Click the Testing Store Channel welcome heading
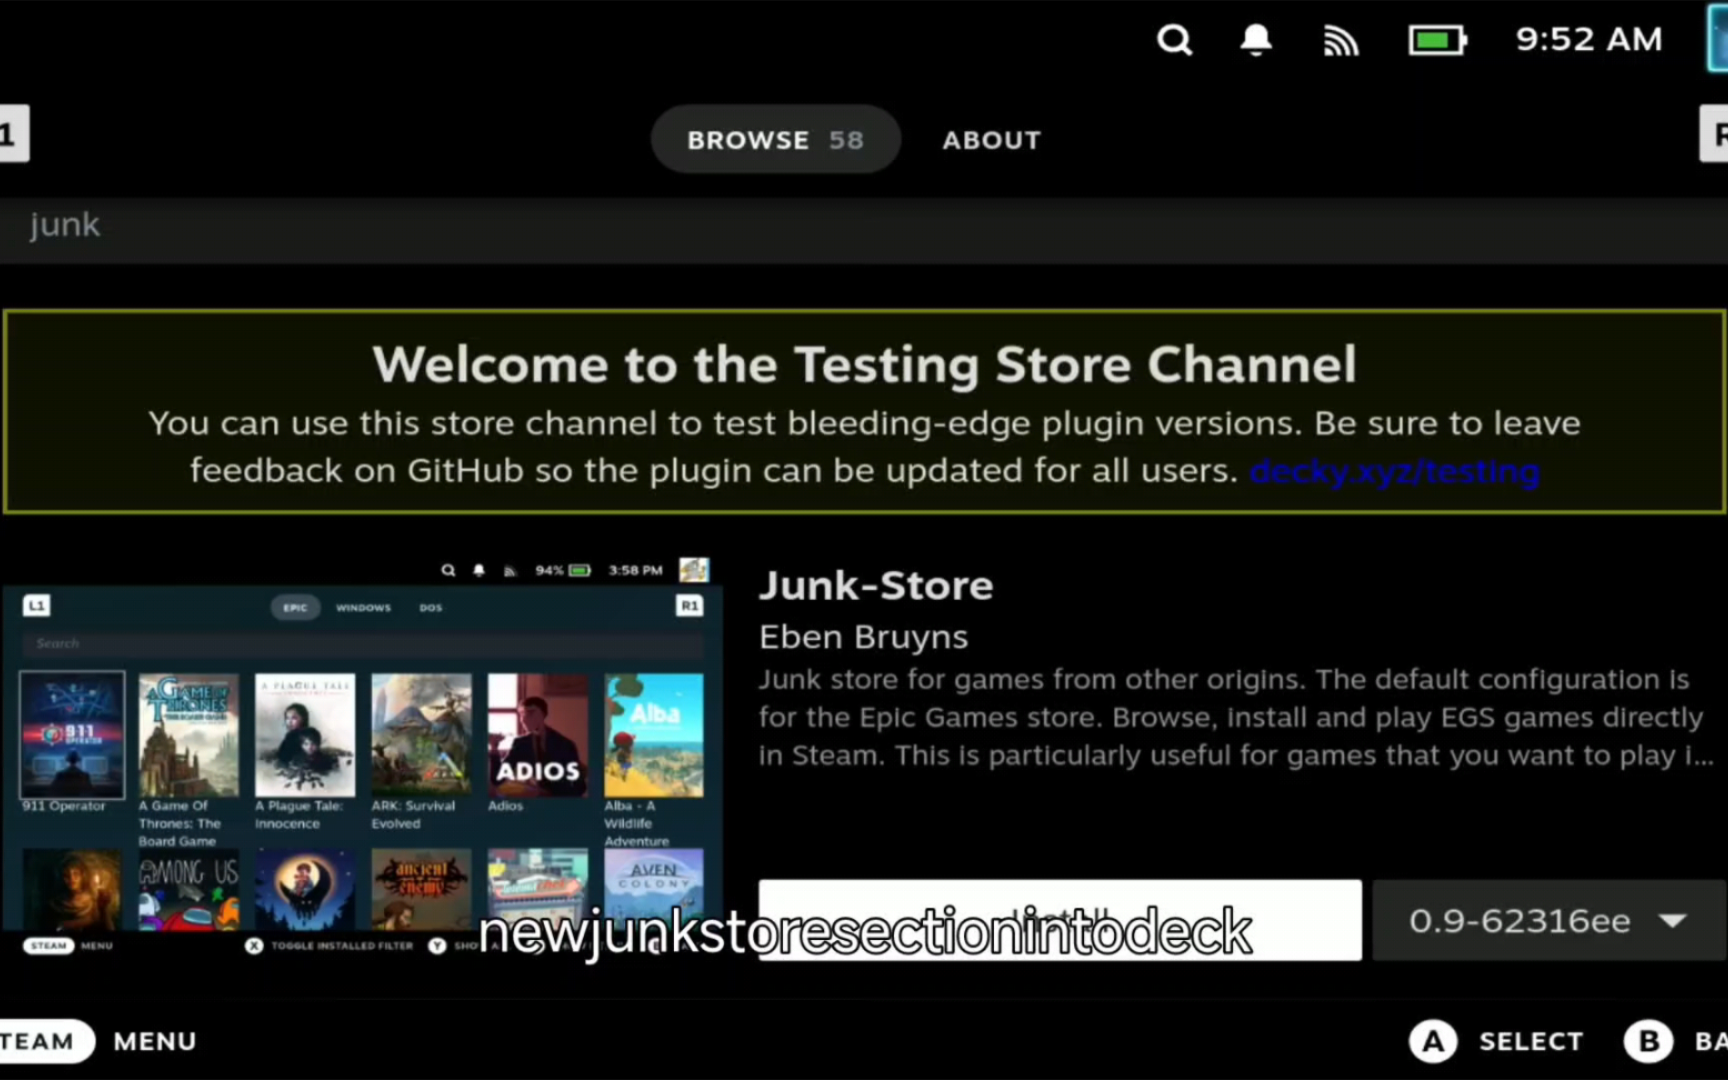 [864, 363]
